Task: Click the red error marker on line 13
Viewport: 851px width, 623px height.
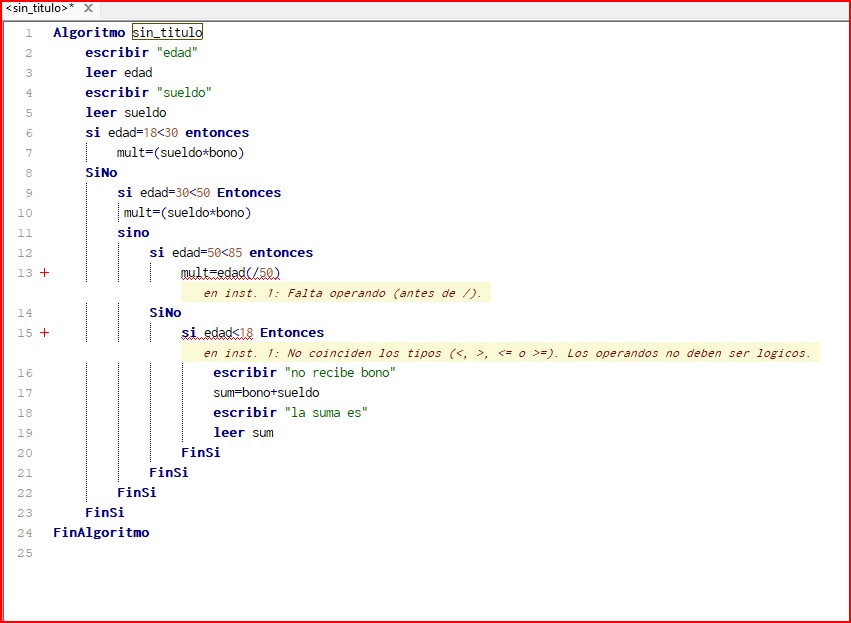Action: tap(43, 273)
